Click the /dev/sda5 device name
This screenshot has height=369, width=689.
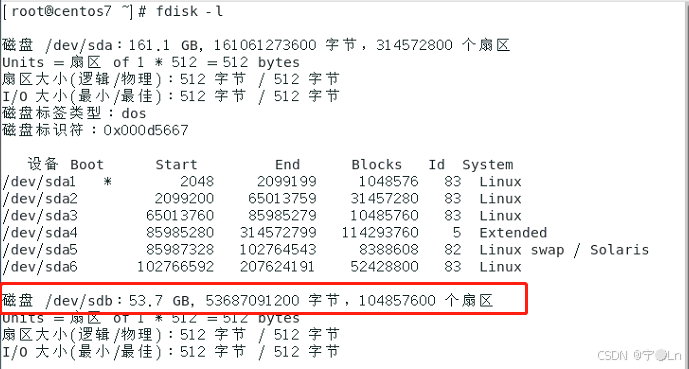(x=40, y=250)
